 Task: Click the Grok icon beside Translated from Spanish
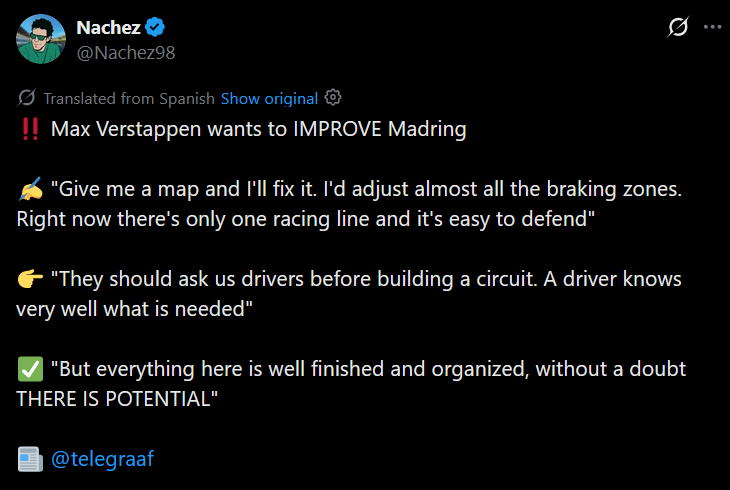(27, 98)
